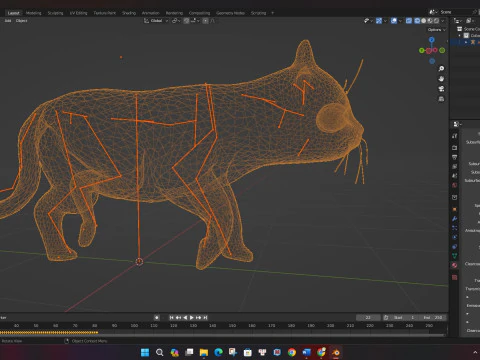Open the Object Data tab (green triangle)
Viewport: 480px width, 360px height.
coord(455,256)
